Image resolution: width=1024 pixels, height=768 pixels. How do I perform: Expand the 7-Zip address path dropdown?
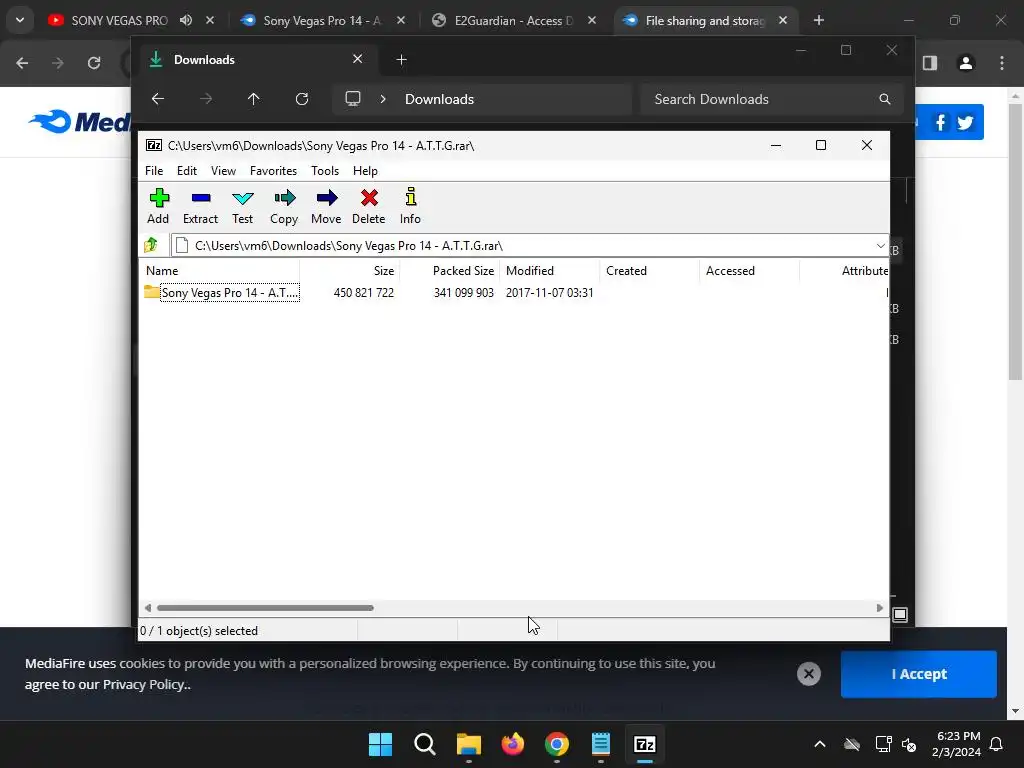[x=880, y=246]
